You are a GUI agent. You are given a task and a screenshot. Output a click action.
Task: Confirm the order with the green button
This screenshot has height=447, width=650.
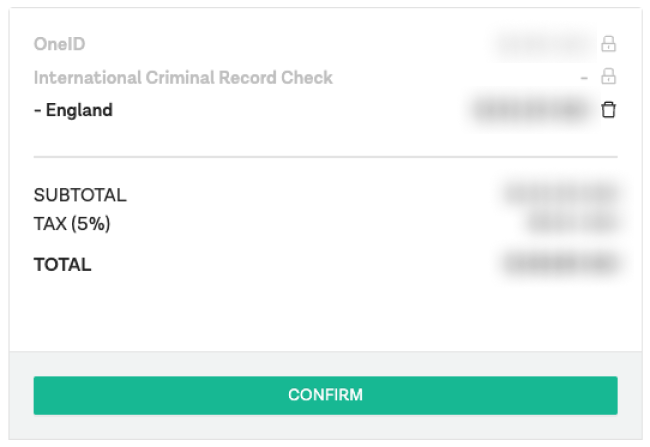click(325, 395)
